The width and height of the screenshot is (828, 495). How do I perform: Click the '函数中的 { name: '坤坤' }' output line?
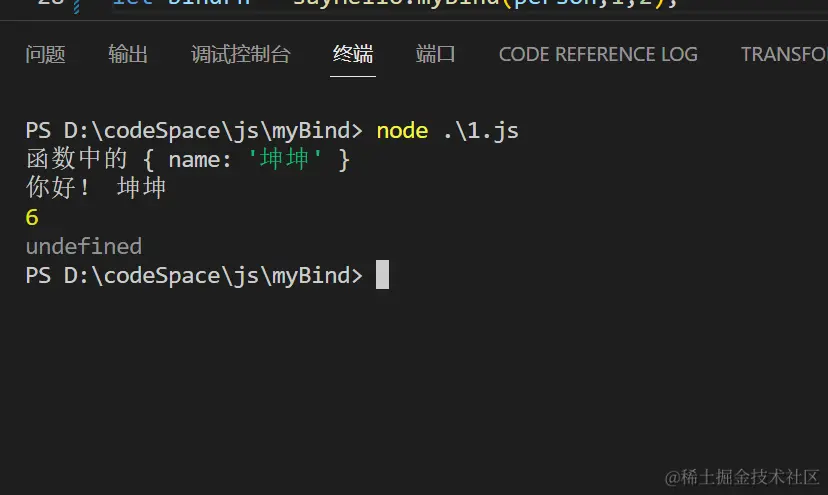point(188,159)
